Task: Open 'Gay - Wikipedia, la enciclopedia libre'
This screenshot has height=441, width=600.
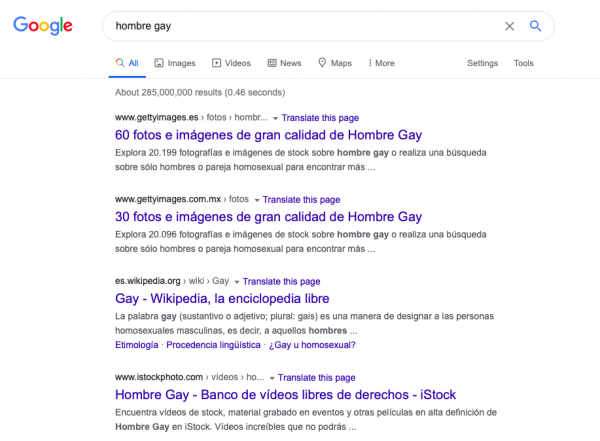Action: tap(222, 299)
